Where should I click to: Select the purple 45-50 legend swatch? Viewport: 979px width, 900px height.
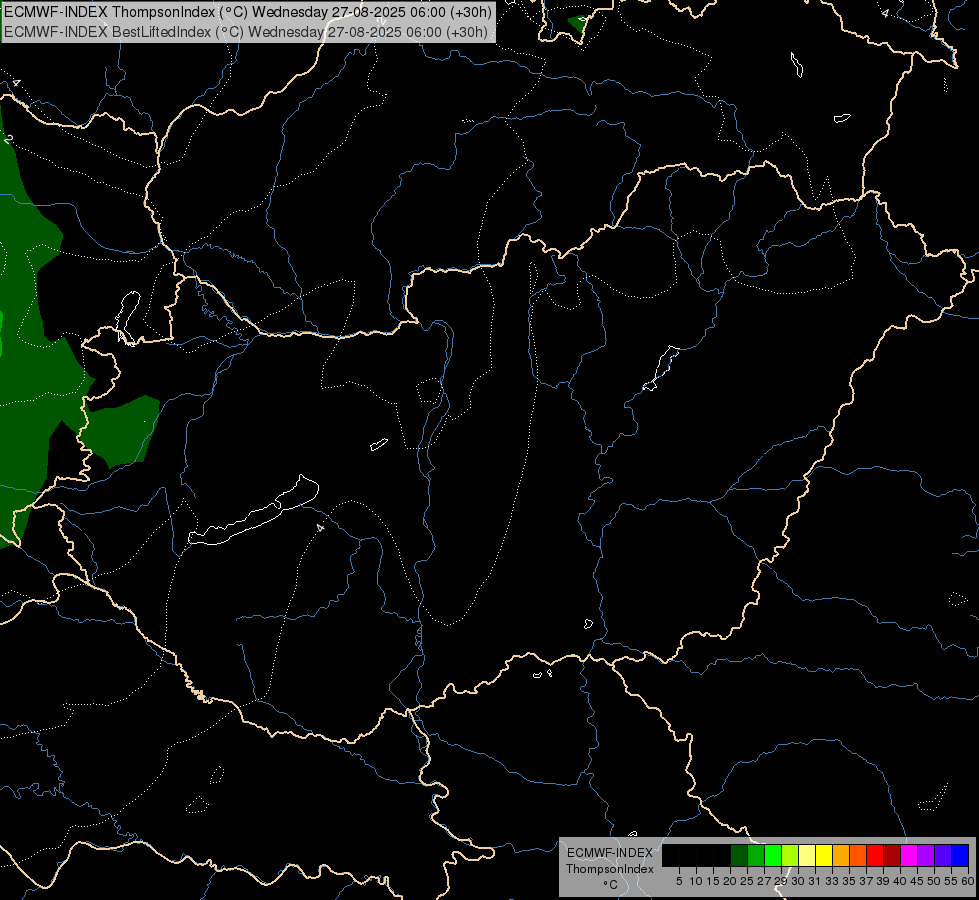pos(926,855)
